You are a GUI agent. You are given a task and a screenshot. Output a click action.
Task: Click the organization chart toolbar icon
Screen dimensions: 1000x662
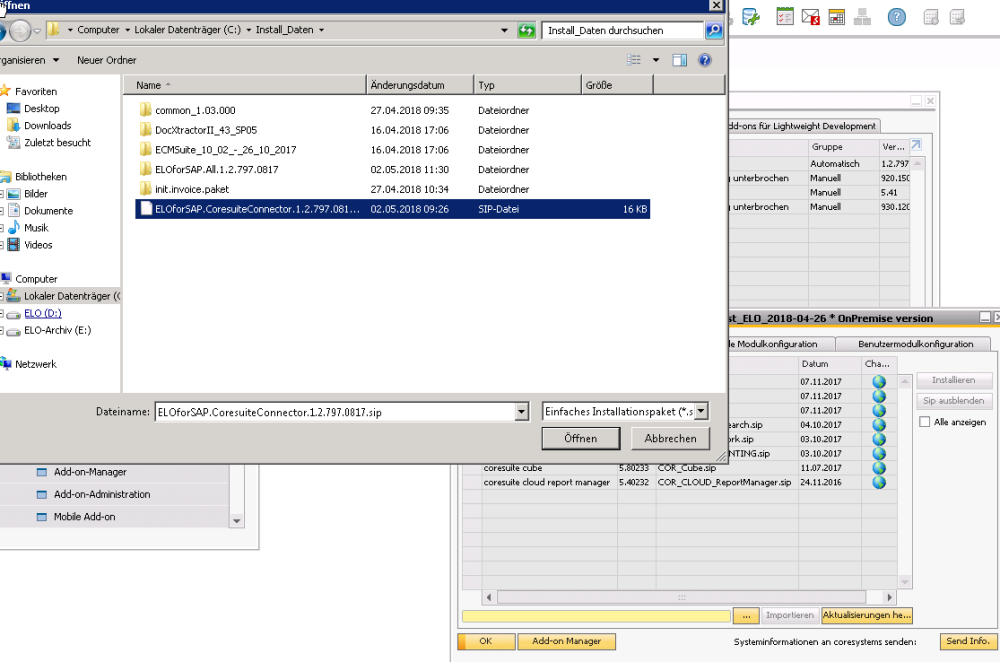[x=862, y=17]
